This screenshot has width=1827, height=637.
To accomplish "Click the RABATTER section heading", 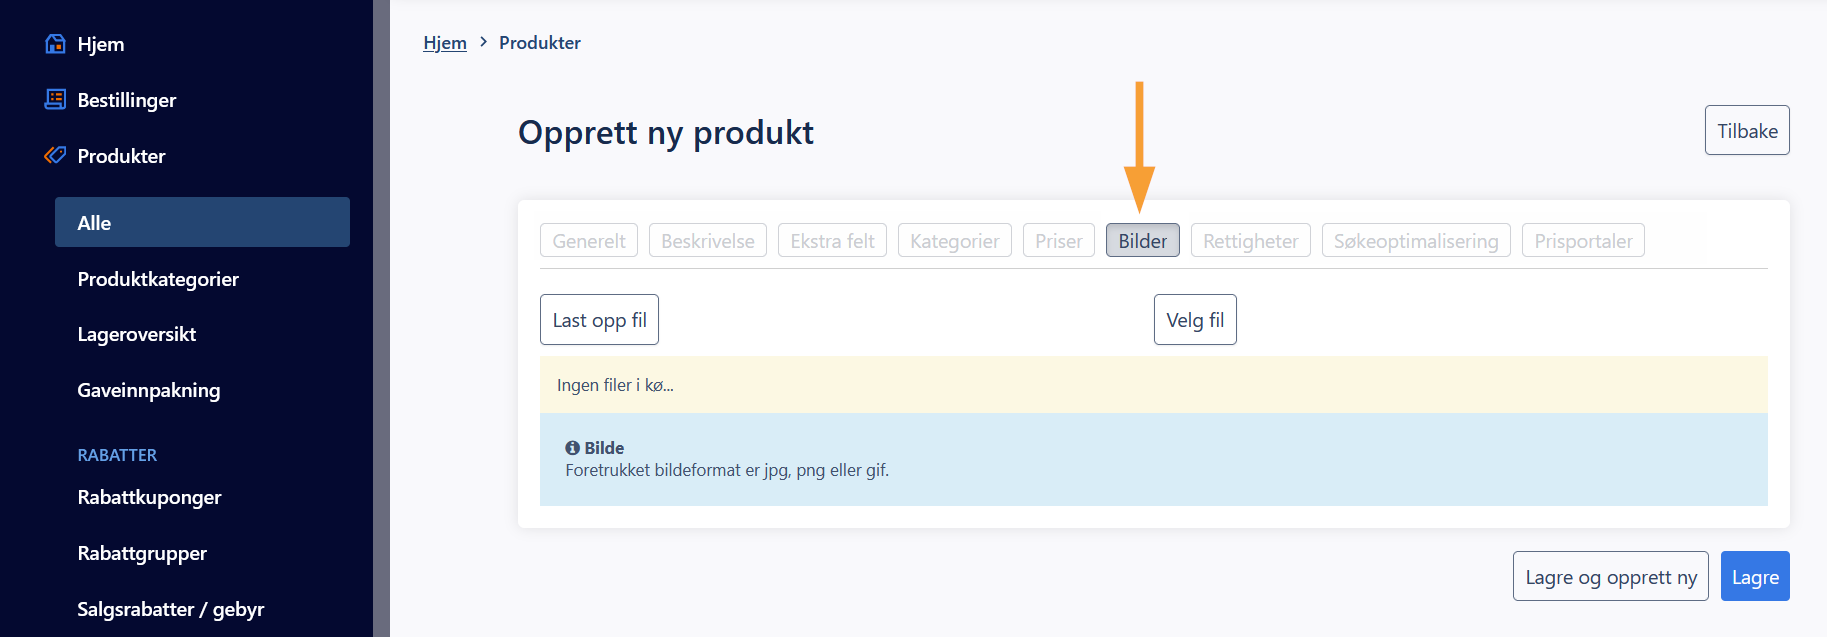I will tap(117, 455).
